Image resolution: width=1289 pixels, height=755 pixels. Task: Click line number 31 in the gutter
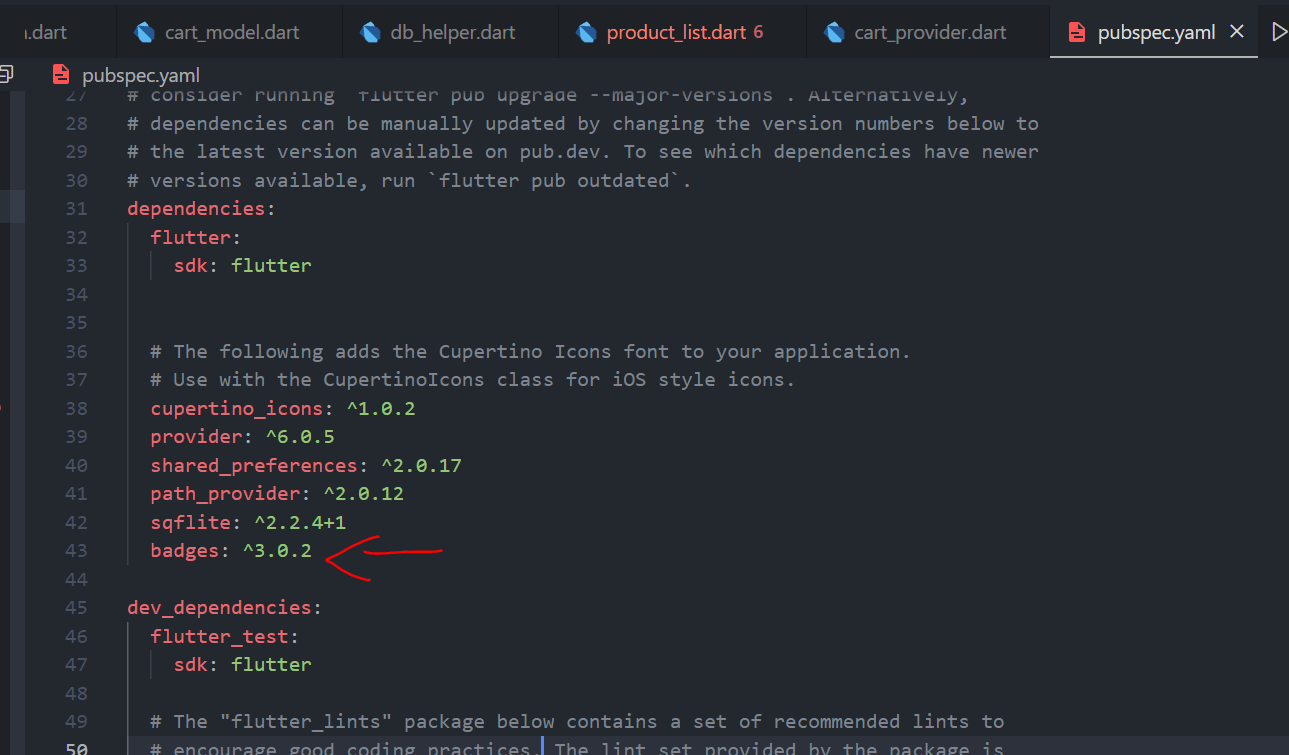pos(76,209)
